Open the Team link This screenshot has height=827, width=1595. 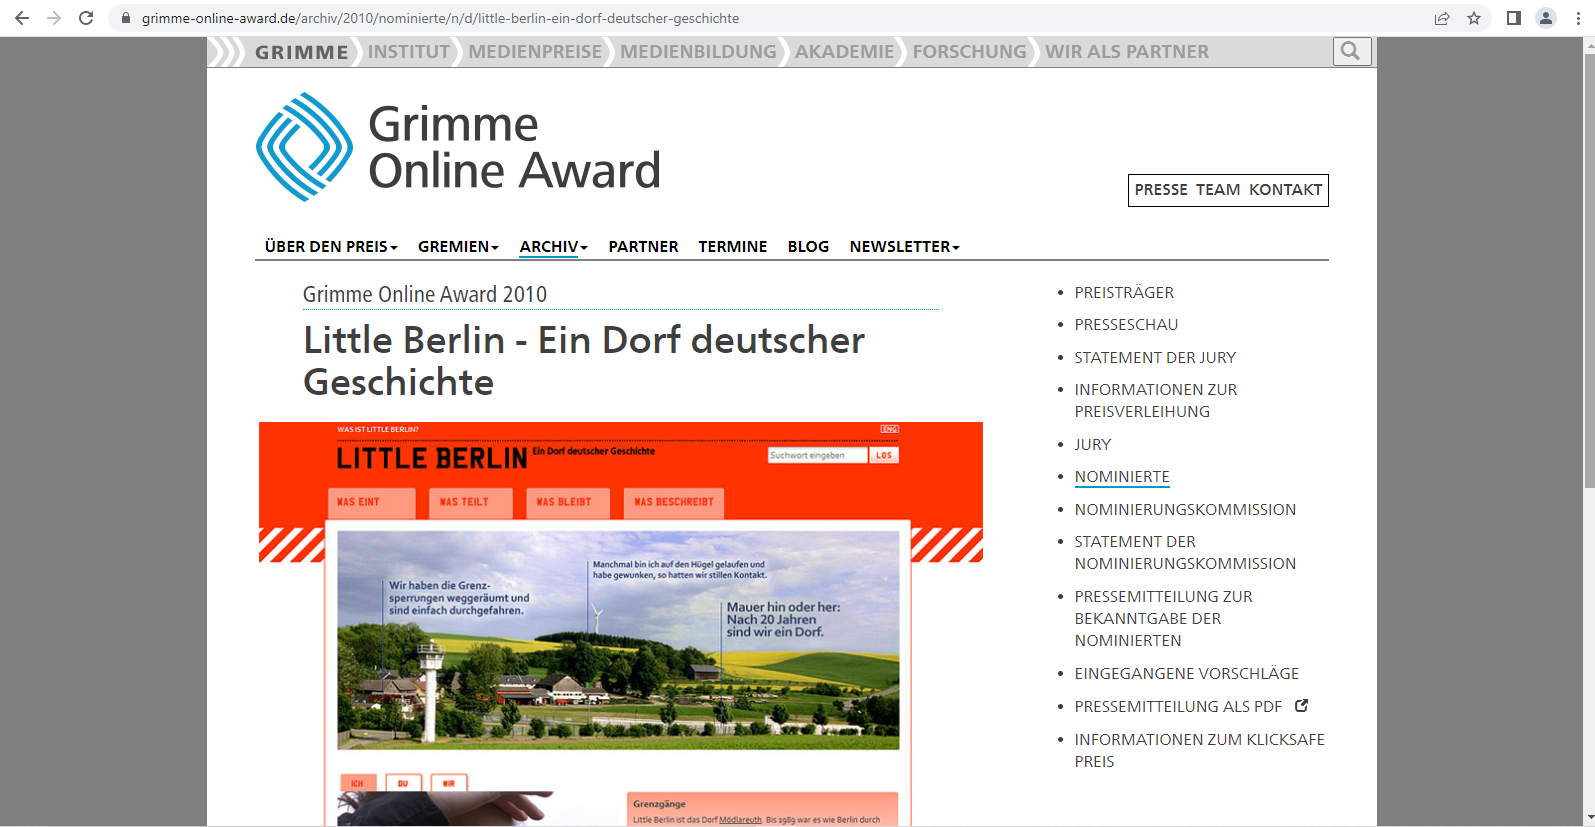(x=1218, y=190)
